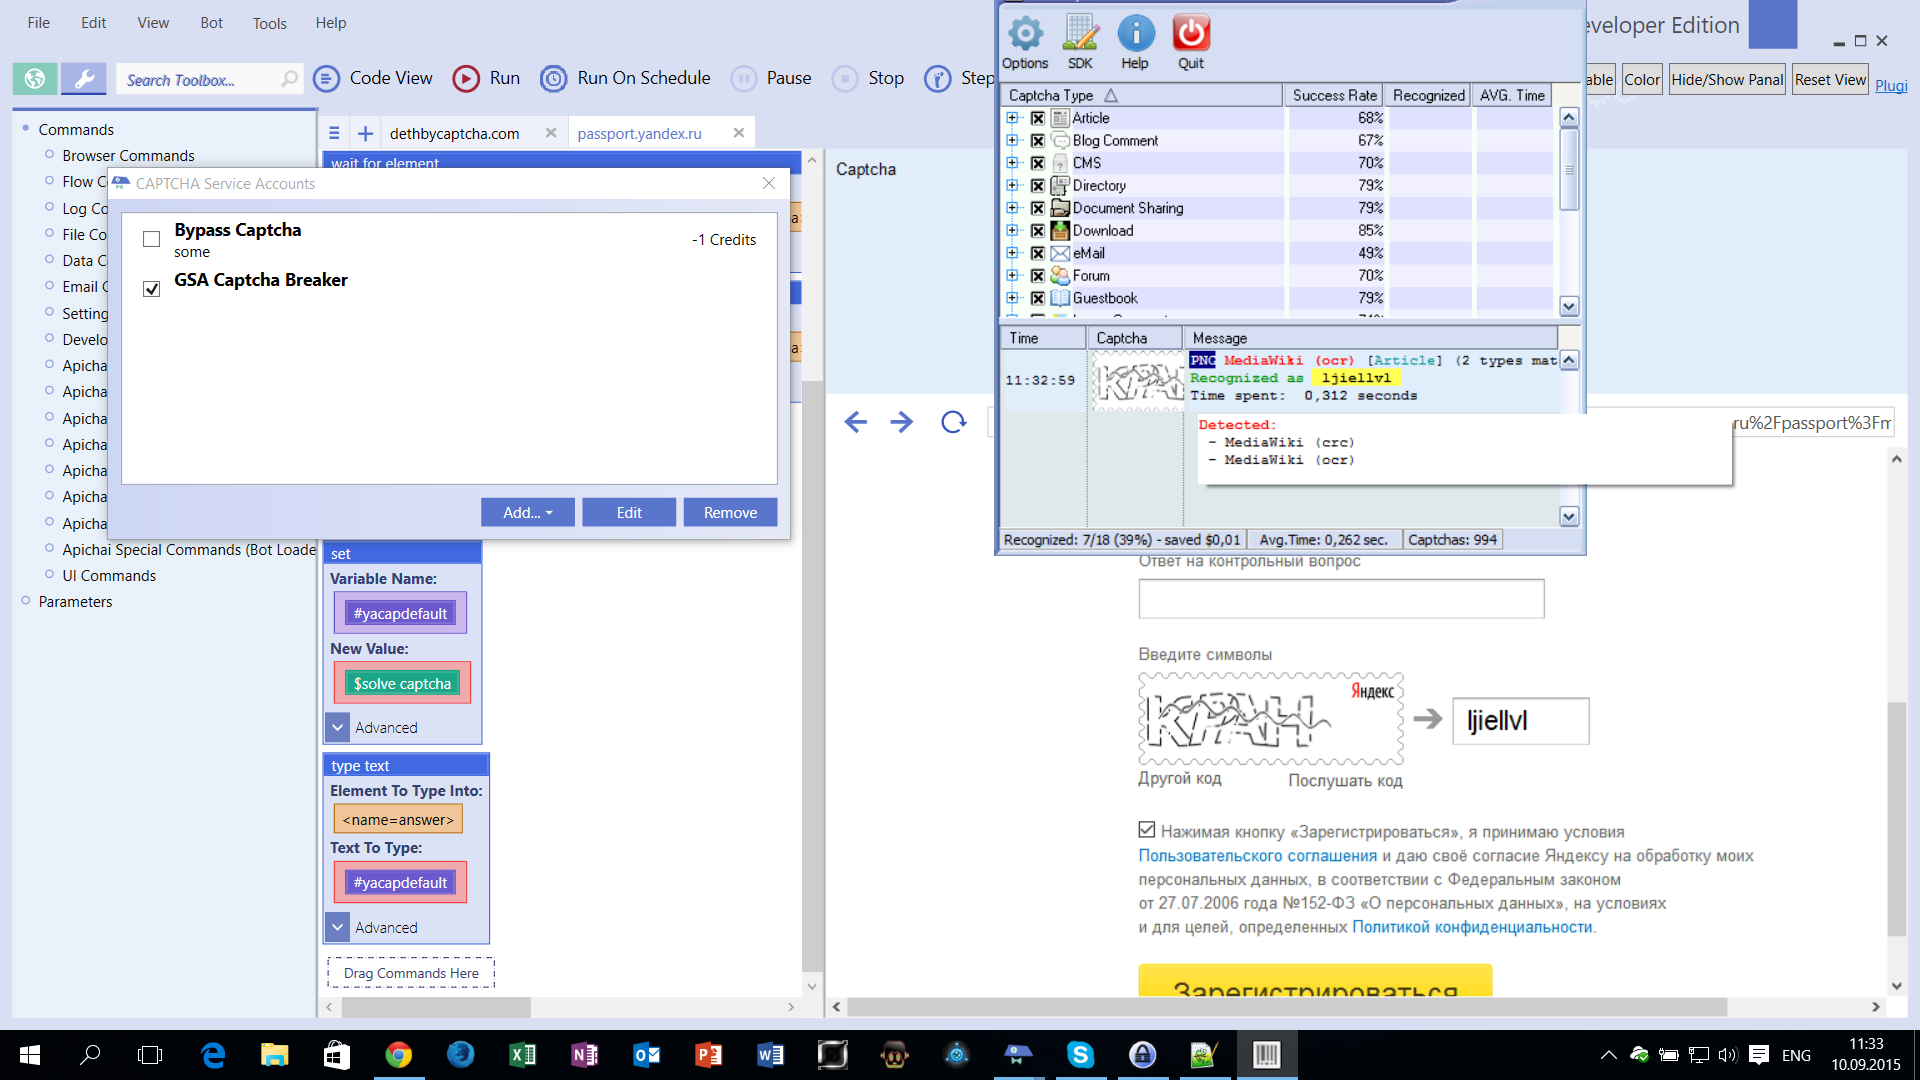The height and width of the screenshot is (1080, 1920).
Task: Toggle the Forum captcha type checkbox
Action: [1038, 276]
